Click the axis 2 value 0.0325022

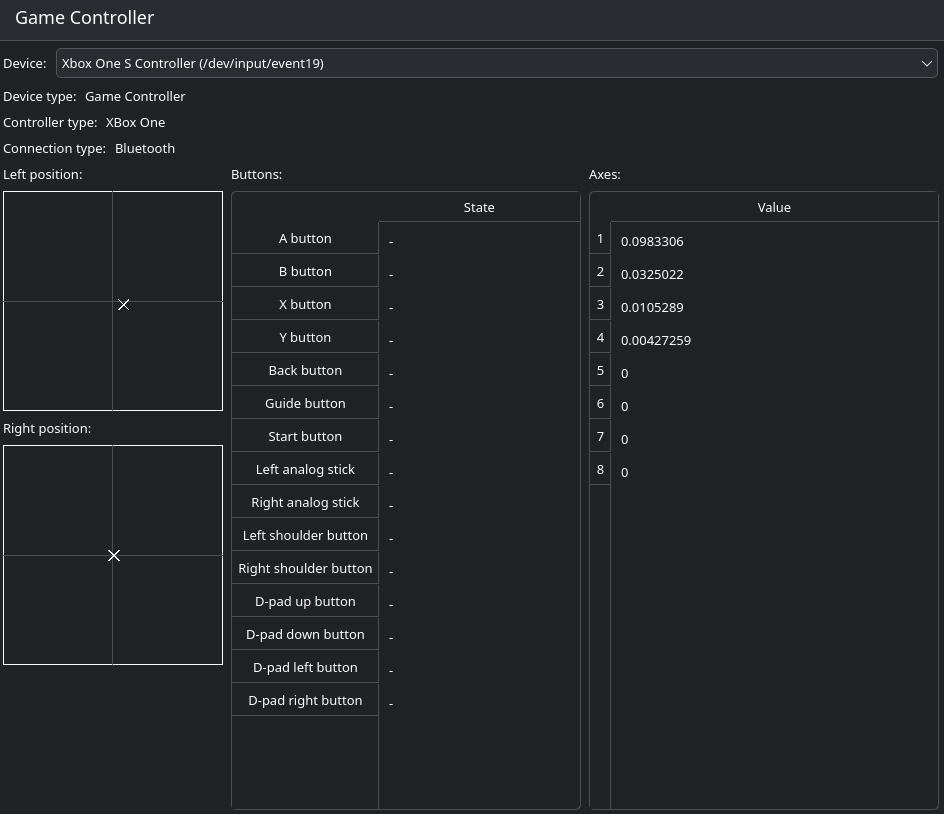[652, 274]
